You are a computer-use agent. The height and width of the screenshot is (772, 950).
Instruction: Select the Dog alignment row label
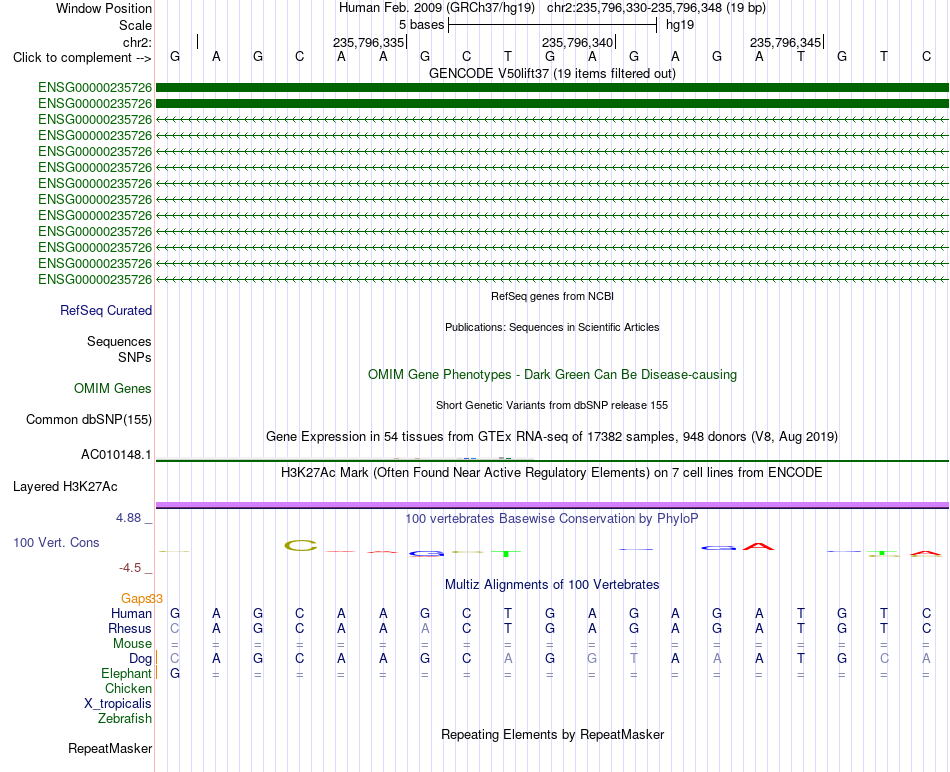pyautogui.click(x=140, y=659)
